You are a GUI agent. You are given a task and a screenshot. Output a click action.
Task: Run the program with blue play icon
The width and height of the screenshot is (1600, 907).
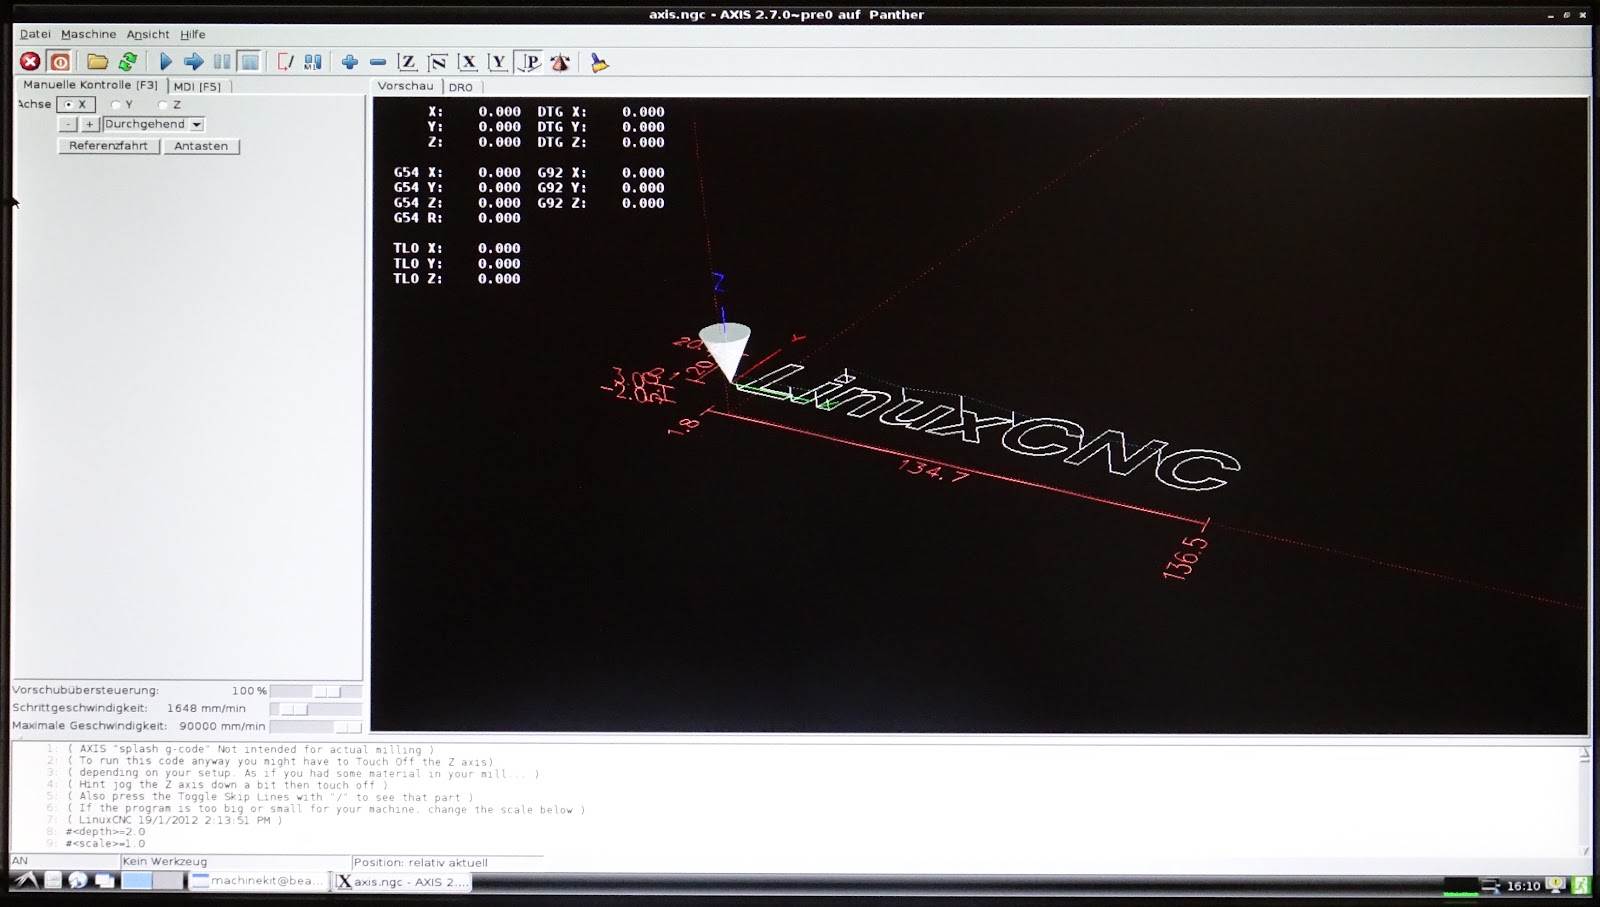[166, 62]
